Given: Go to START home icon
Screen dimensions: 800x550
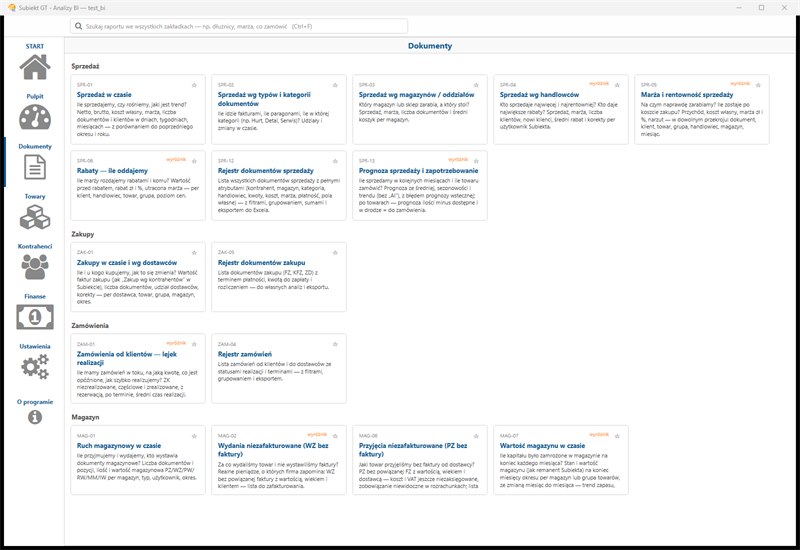Looking at the screenshot, I should (x=35, y=67).
